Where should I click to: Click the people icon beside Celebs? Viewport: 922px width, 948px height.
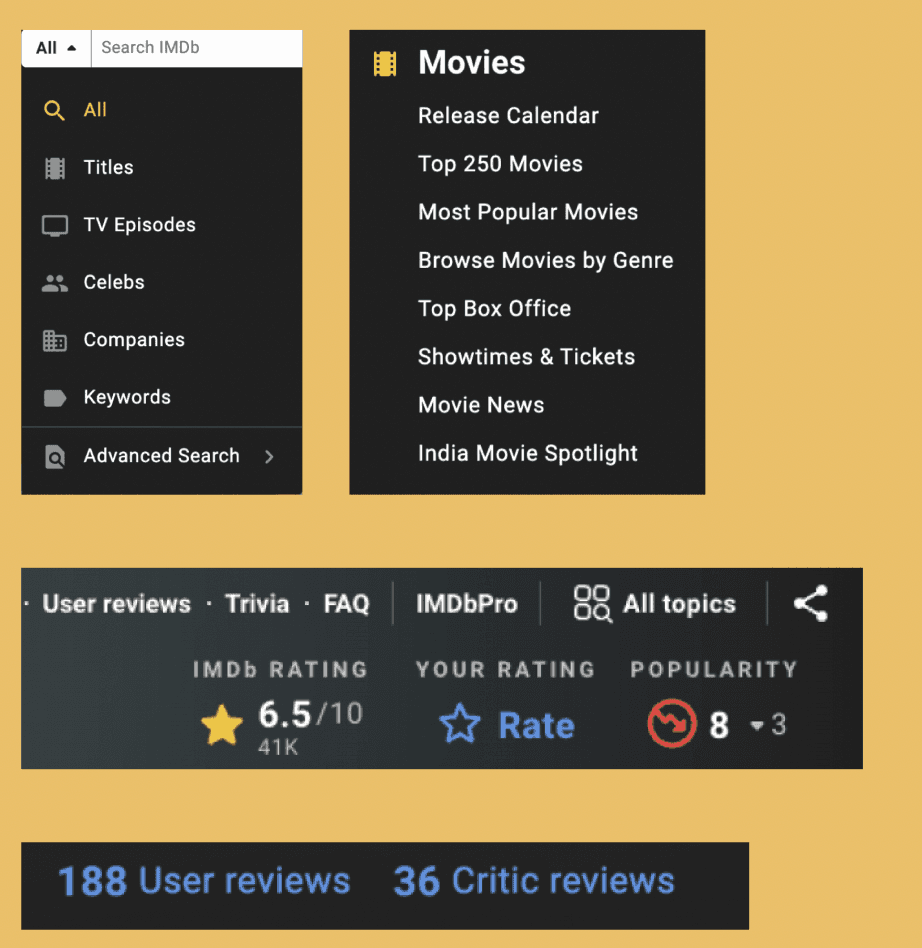[x=54, y=283]
